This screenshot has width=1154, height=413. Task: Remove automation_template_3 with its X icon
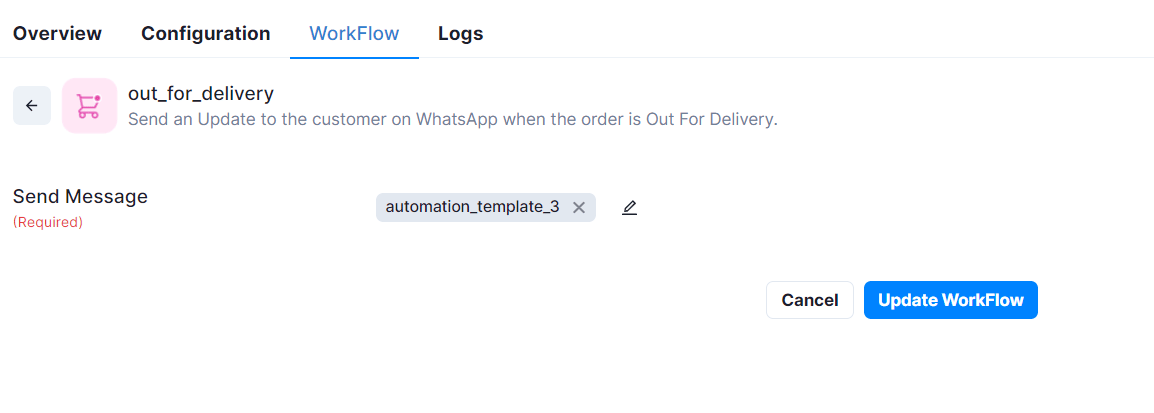(x=578, y=208)
